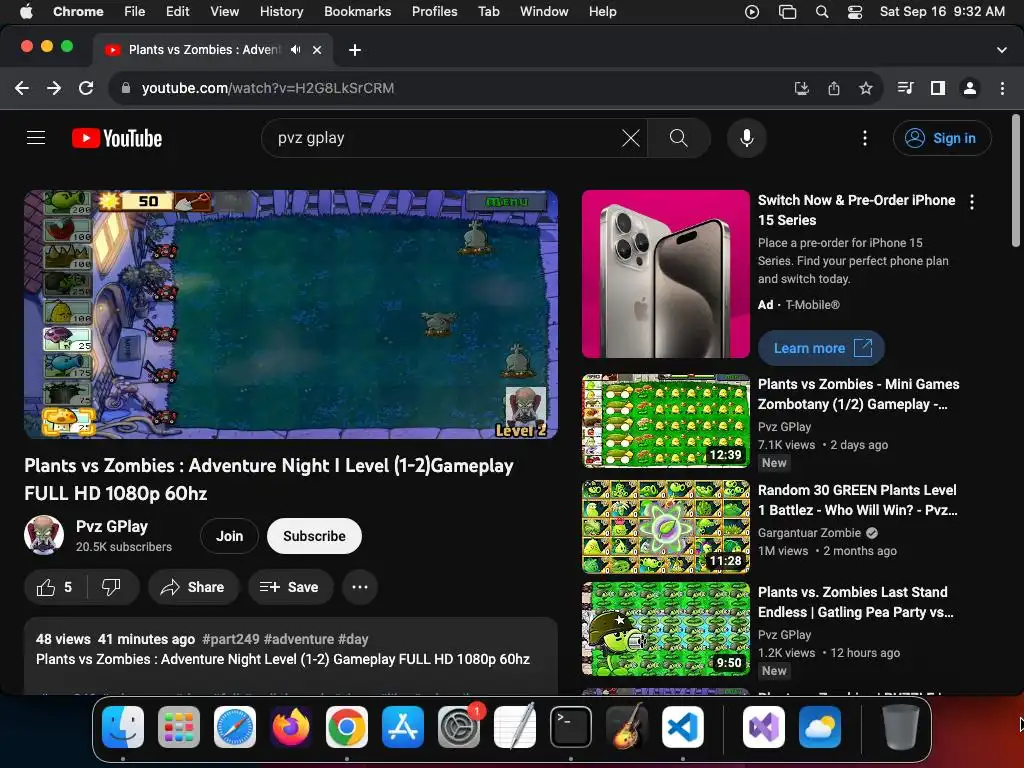Image resolution: width=1024 pixels, height=768 pixels.
Task: Click the magnifier search button
Action: pos(679,138)
